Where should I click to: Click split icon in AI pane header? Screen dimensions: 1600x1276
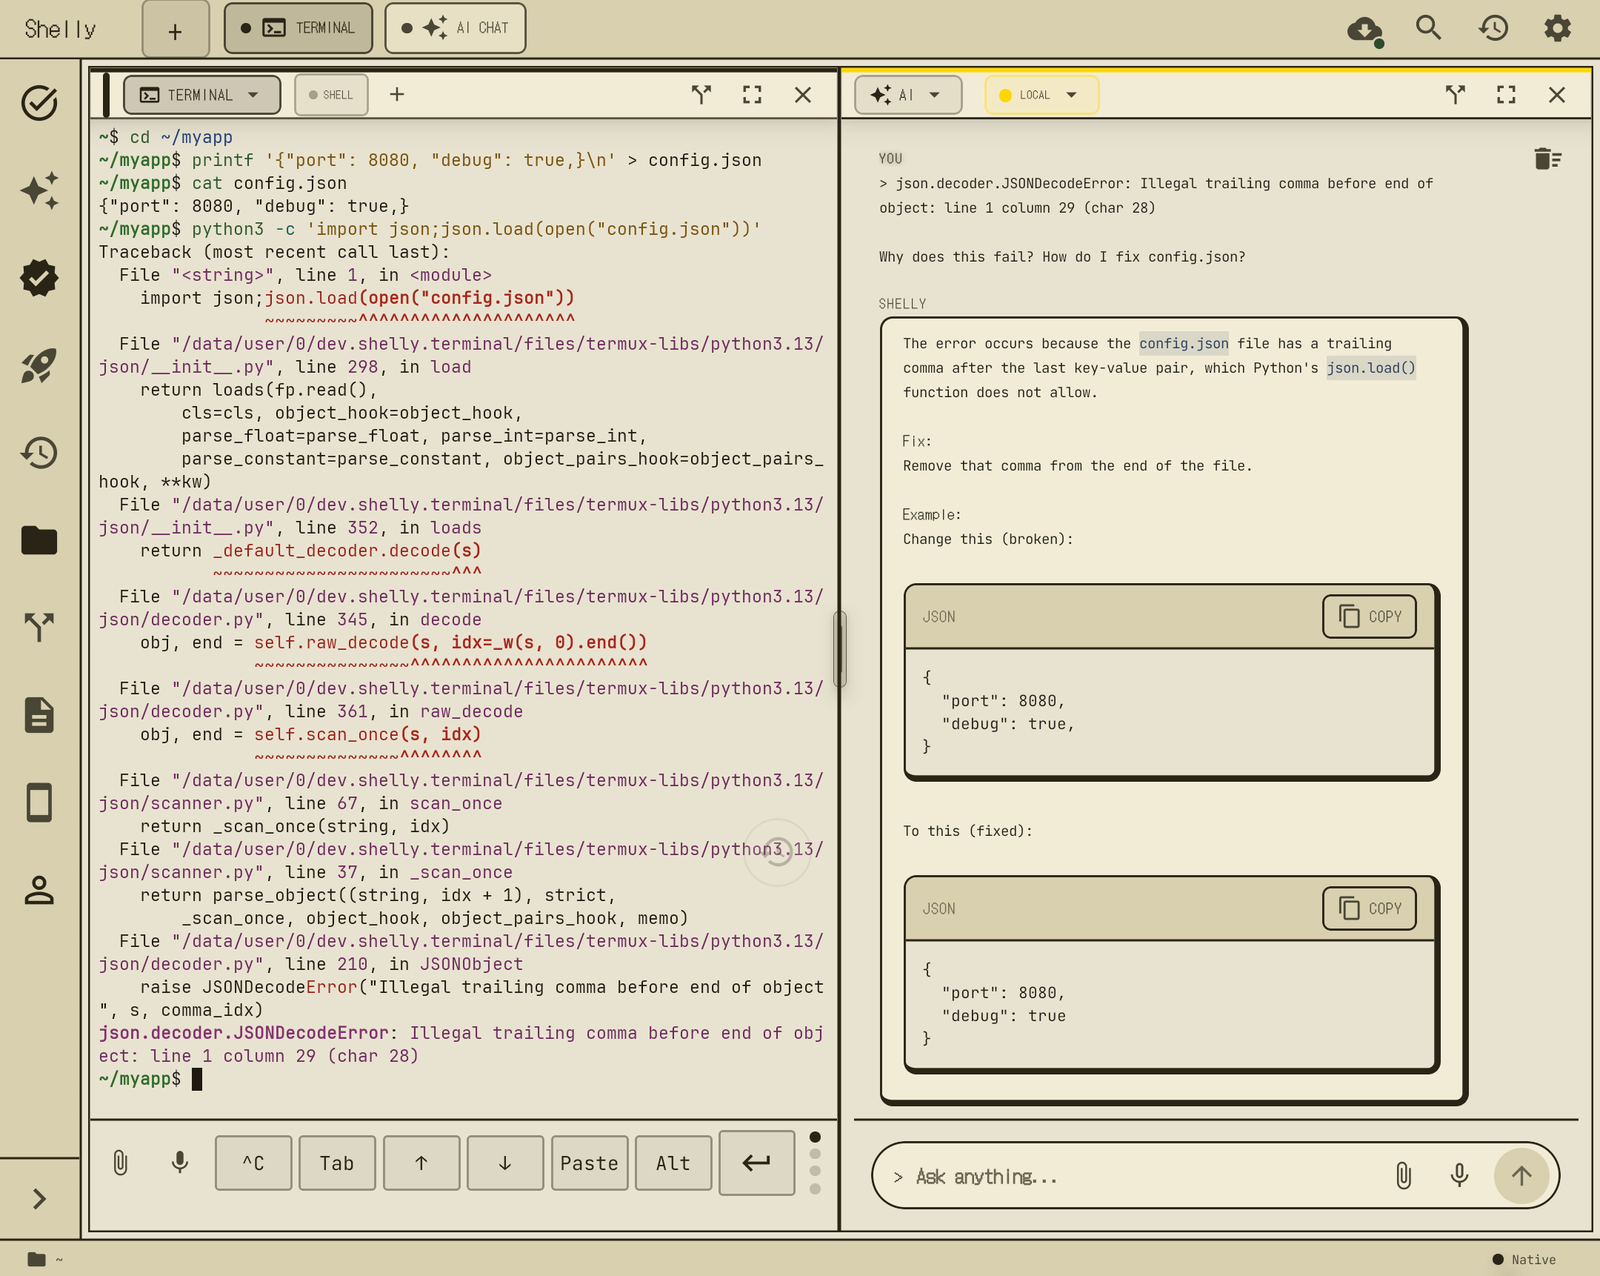pos(1456,94)
